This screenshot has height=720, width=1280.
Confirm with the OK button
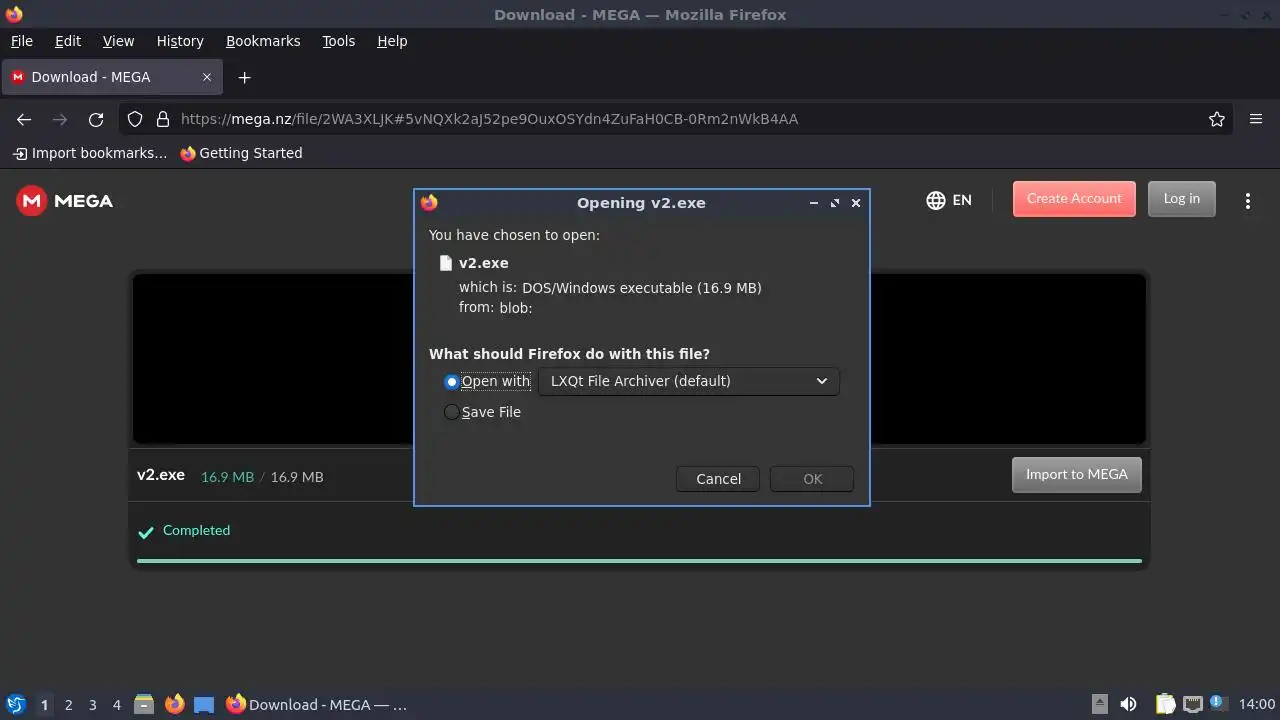click(x=812, y=479)
